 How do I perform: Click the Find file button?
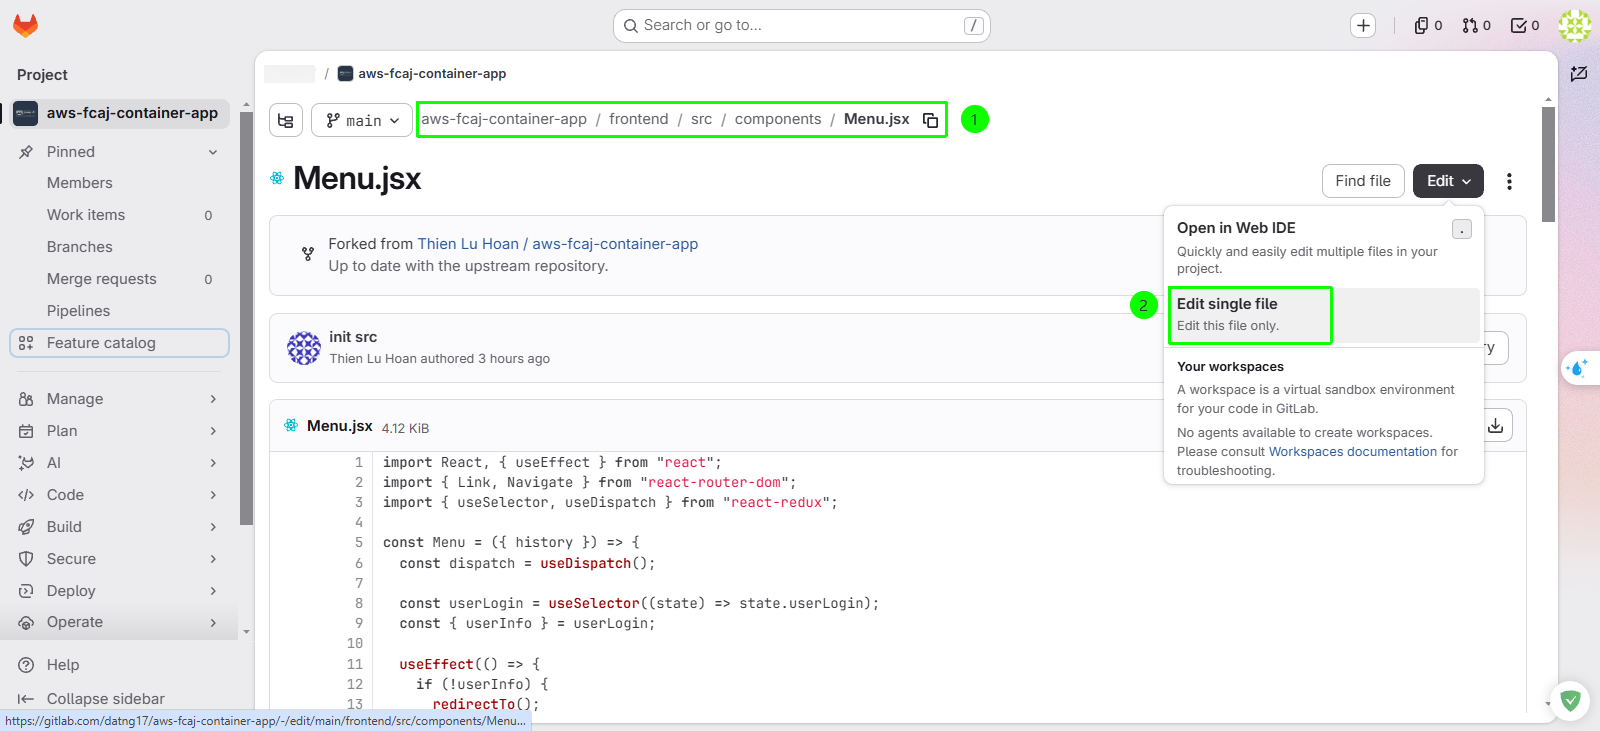pyautogui.click(x=1363, y=181)
